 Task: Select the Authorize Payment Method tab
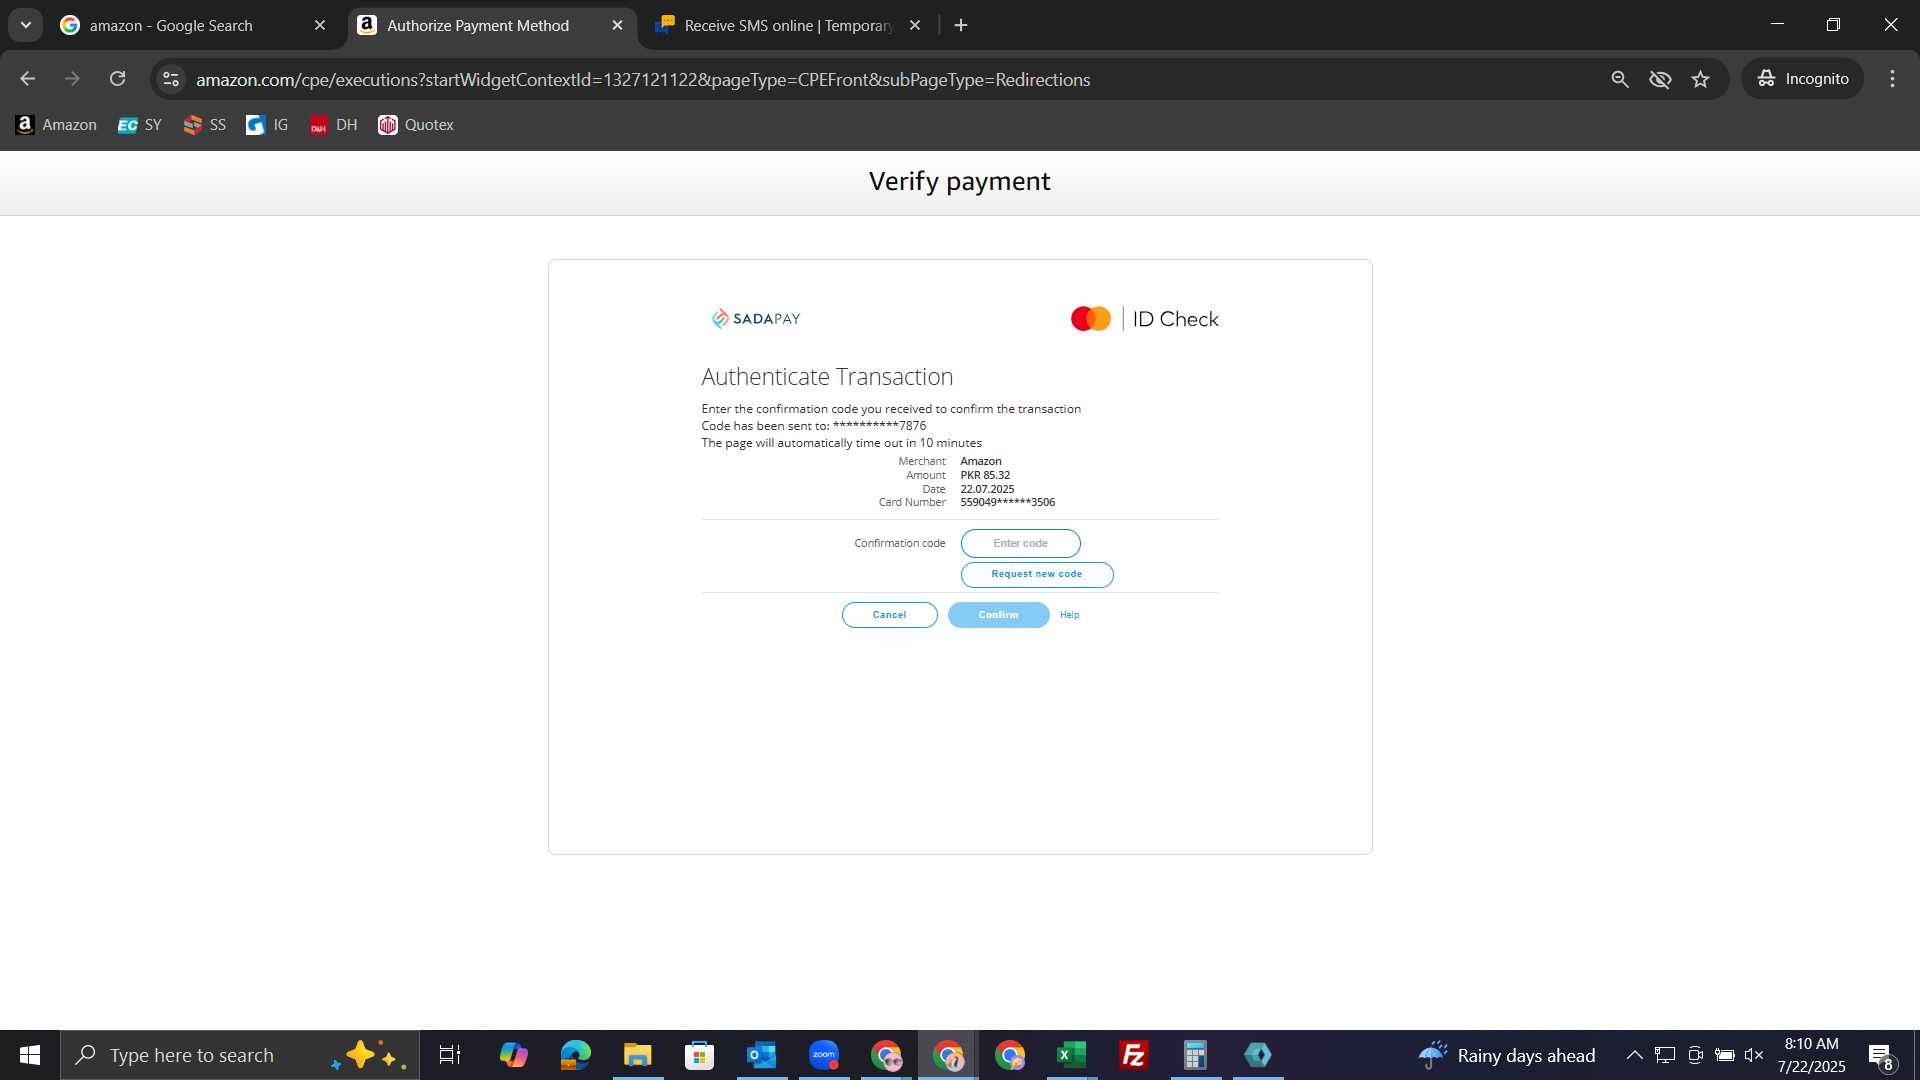[478, 25]
